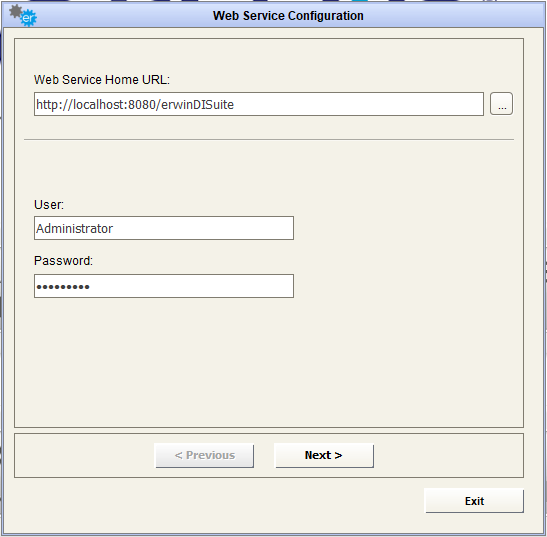Click on the masked password dots

pos(63,287)
